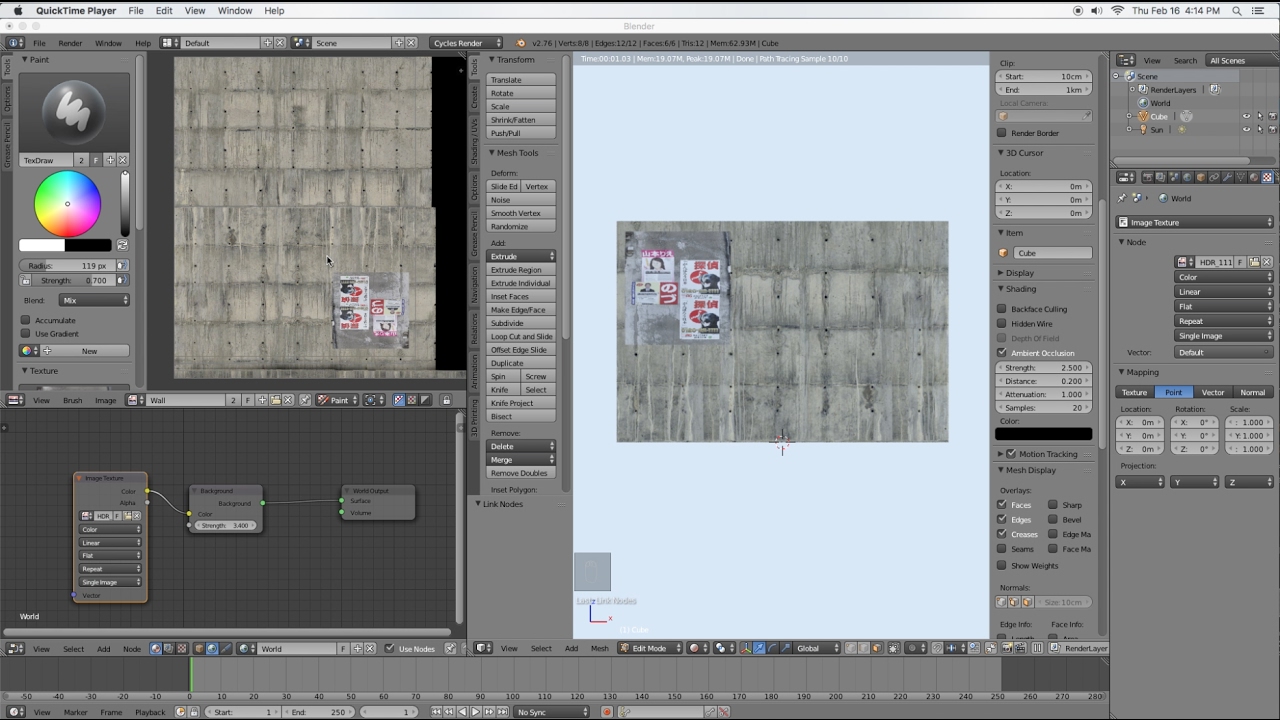The image size is (1280, 720).
Task: Click the timeline record auto-keyframe button
Action: [x=606, y=712]
